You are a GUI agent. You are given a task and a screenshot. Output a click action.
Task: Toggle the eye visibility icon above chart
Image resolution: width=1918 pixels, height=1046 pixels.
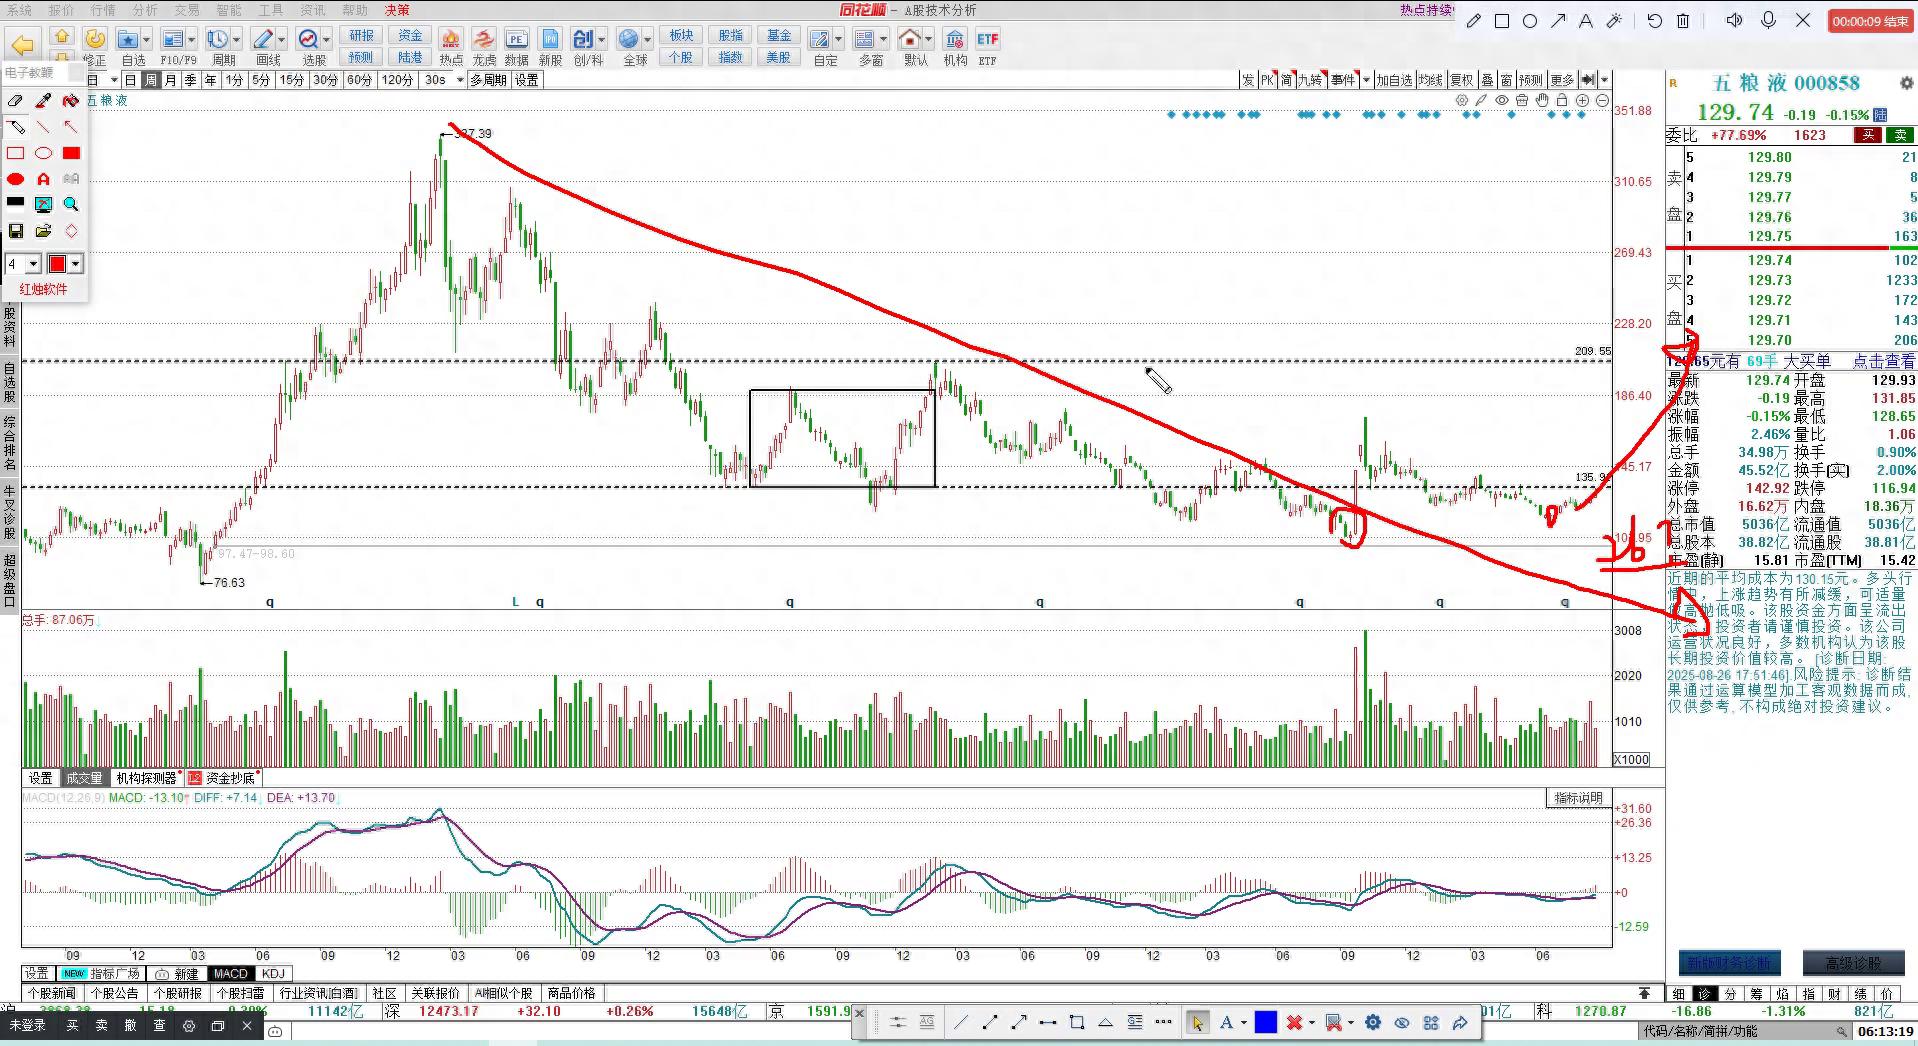(x=1501, y=100)
